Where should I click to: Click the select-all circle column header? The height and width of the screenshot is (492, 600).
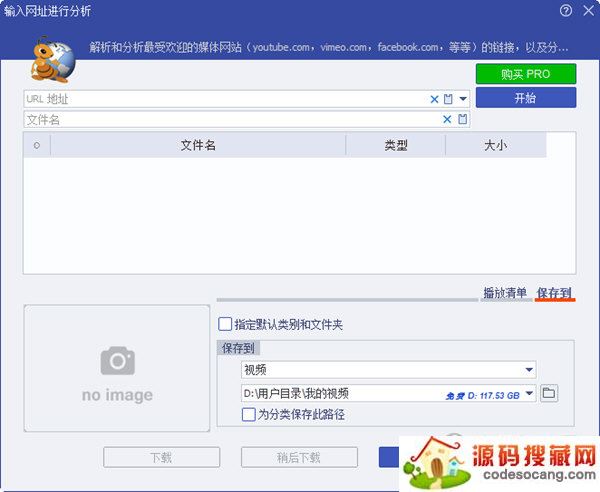(x=37, y=145)
